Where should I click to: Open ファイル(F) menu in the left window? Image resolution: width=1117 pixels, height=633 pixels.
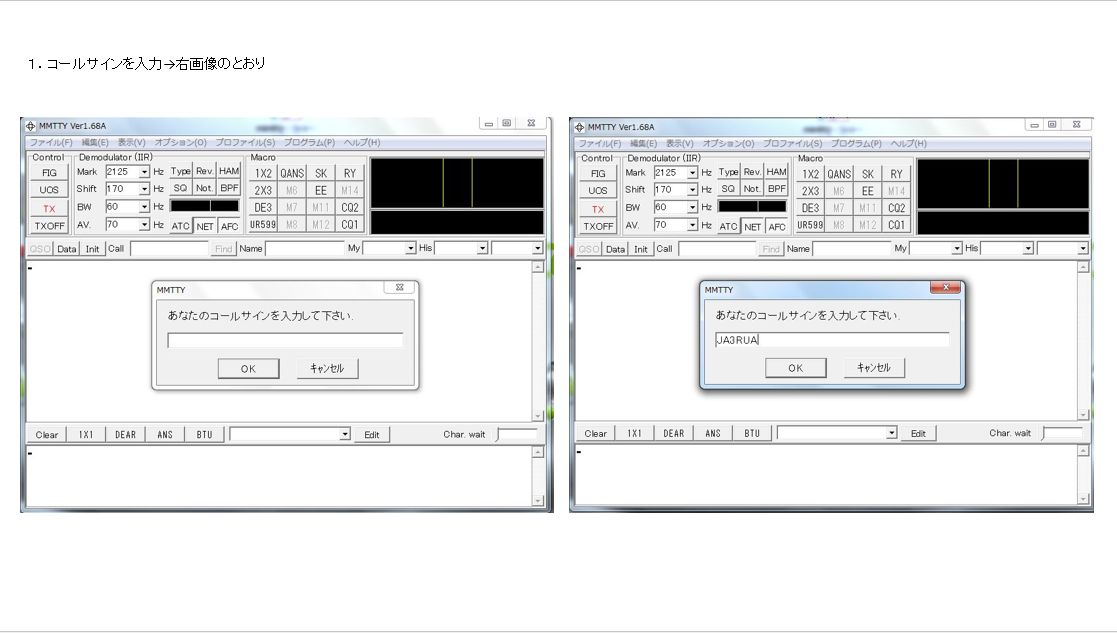tap(51, 142)
